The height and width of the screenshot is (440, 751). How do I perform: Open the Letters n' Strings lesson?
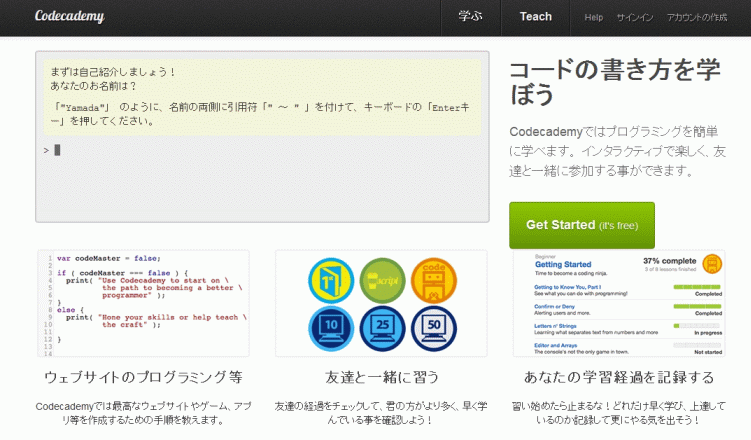tap(555, 326)
